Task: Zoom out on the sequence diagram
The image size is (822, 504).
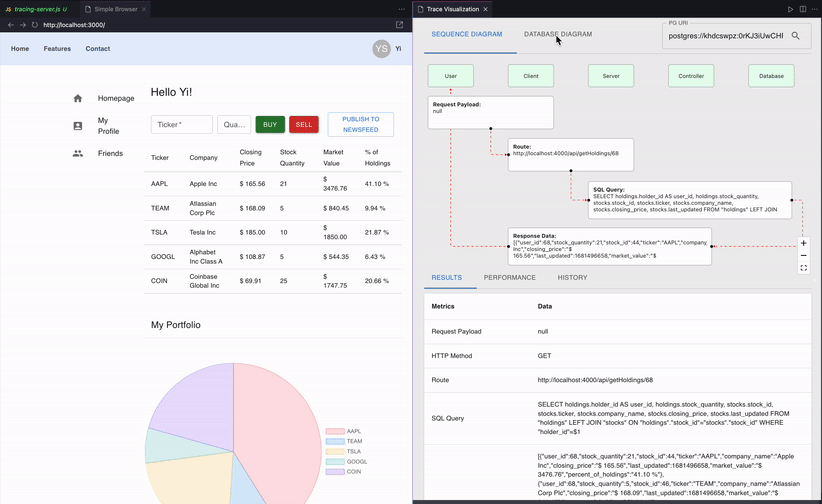Action: (x=804, y=255)
